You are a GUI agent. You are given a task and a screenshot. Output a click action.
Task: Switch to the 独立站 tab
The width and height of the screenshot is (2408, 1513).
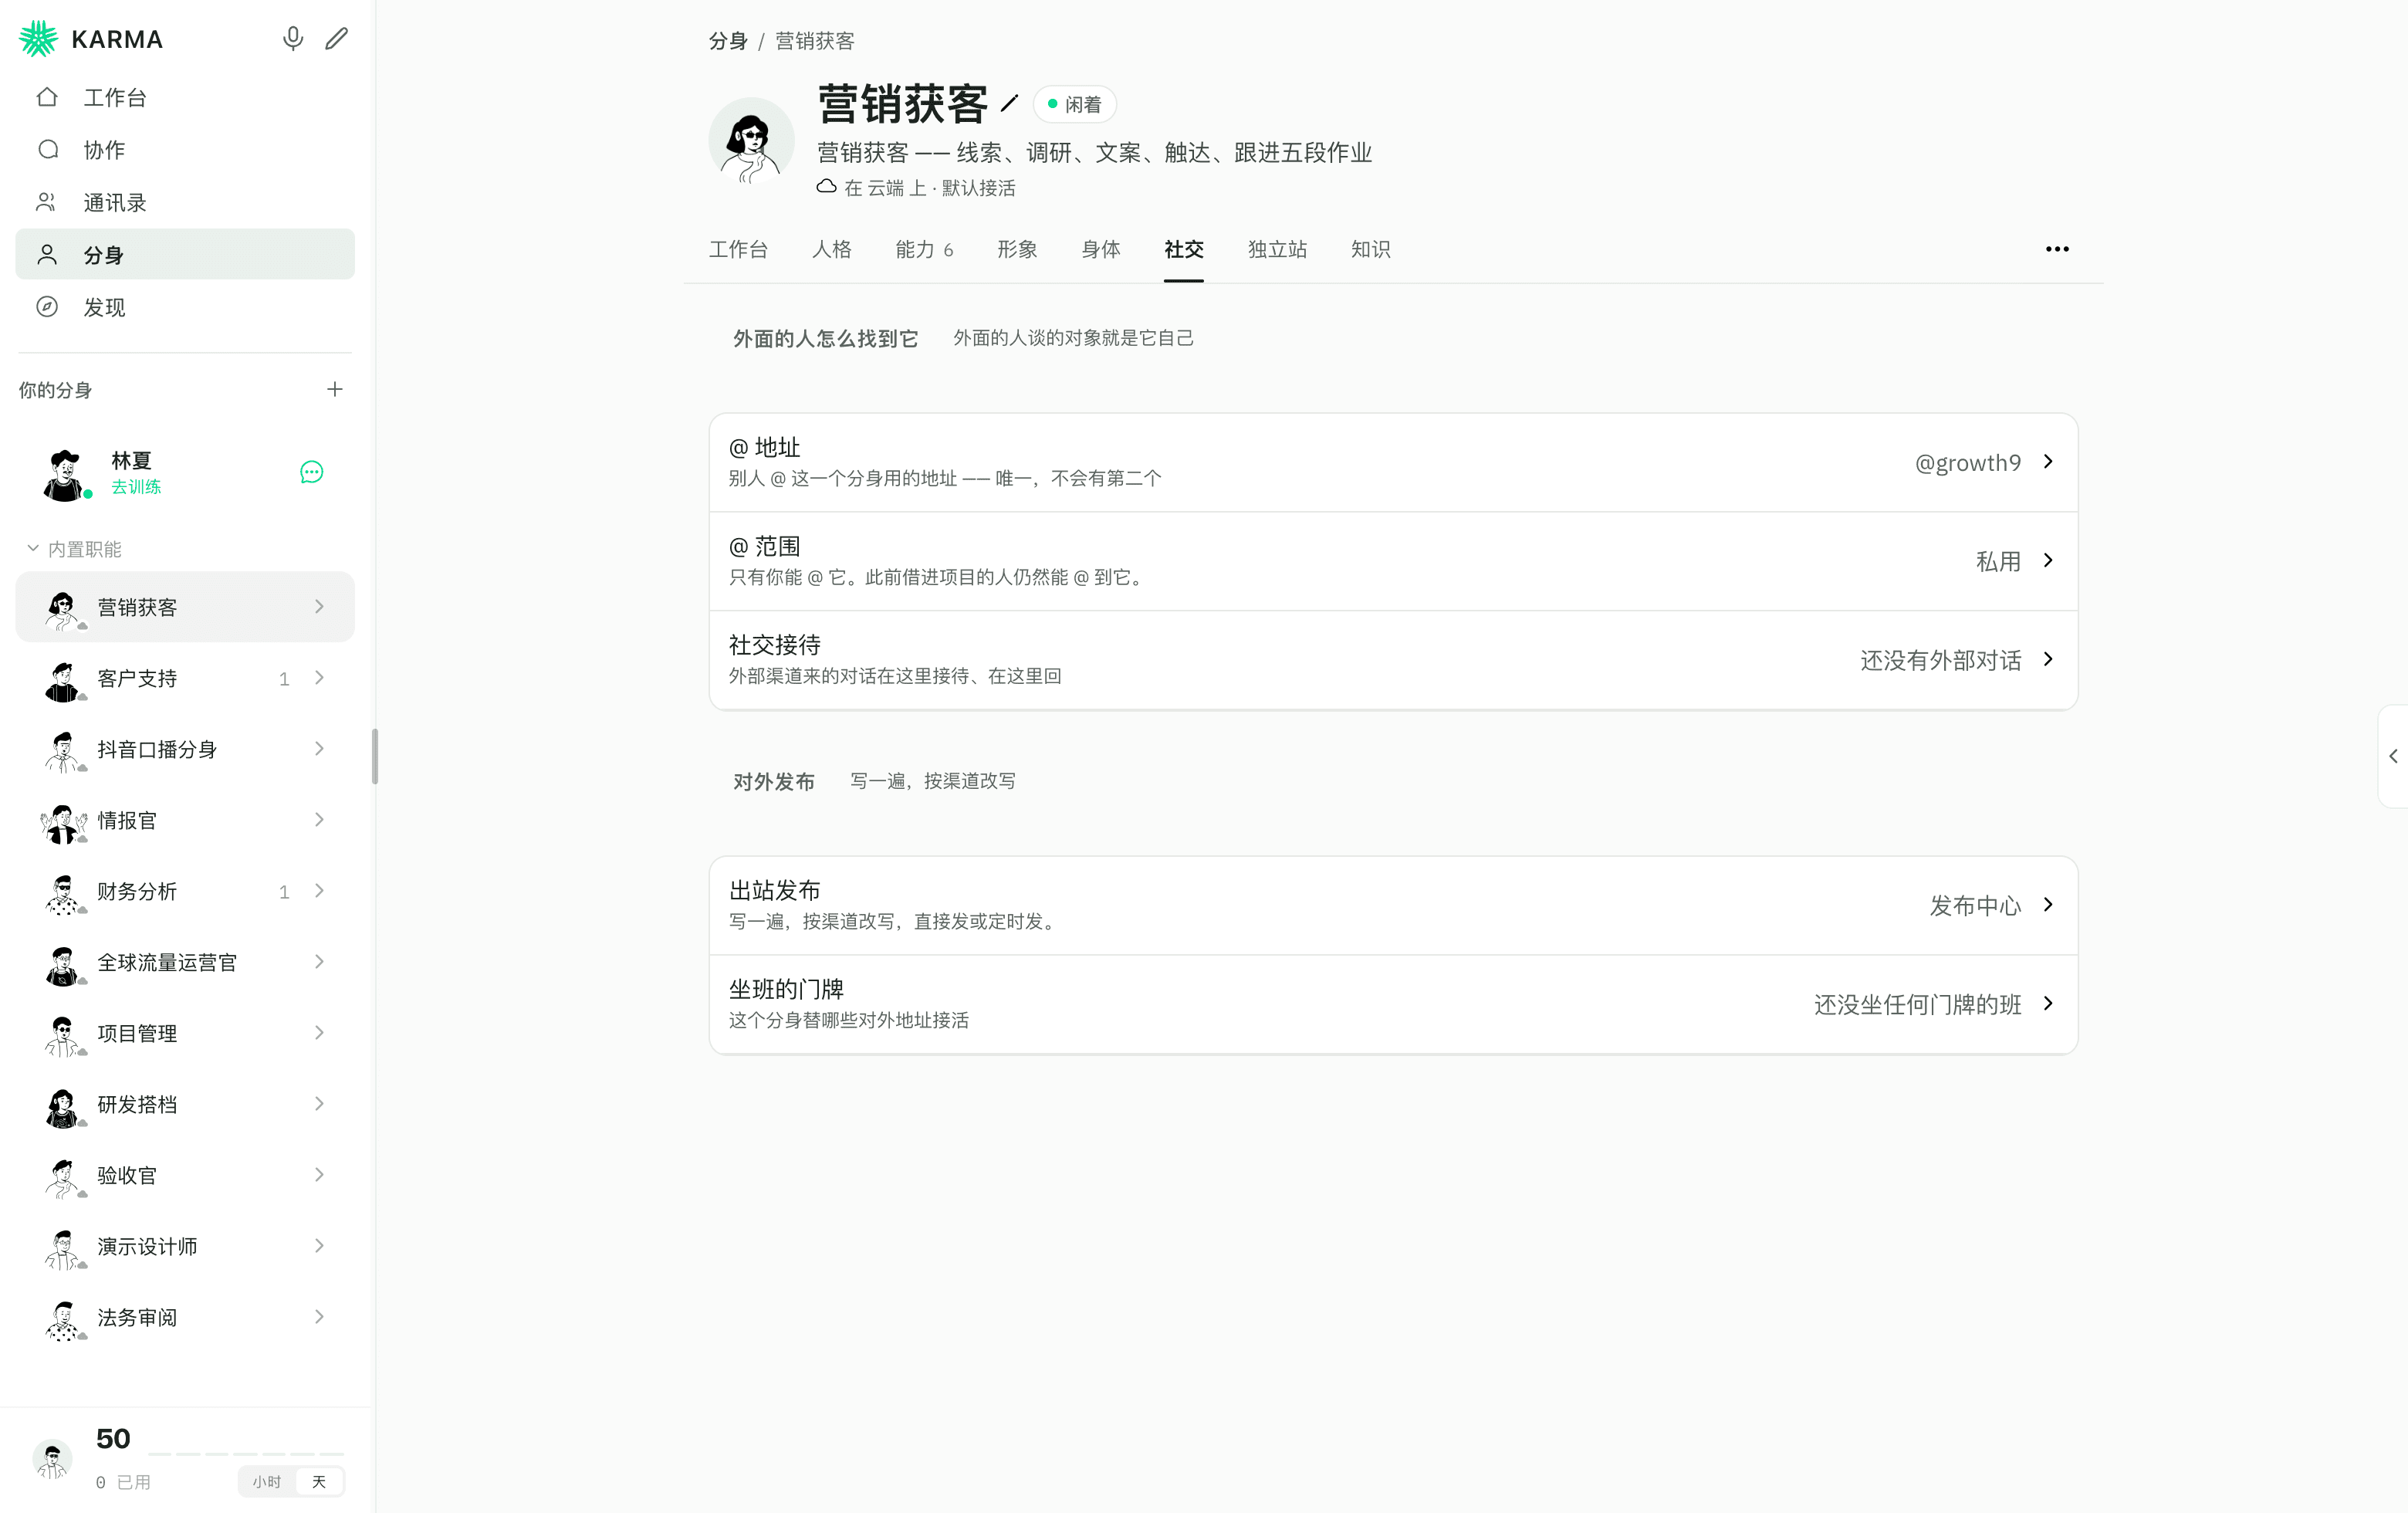(1277, 249)
